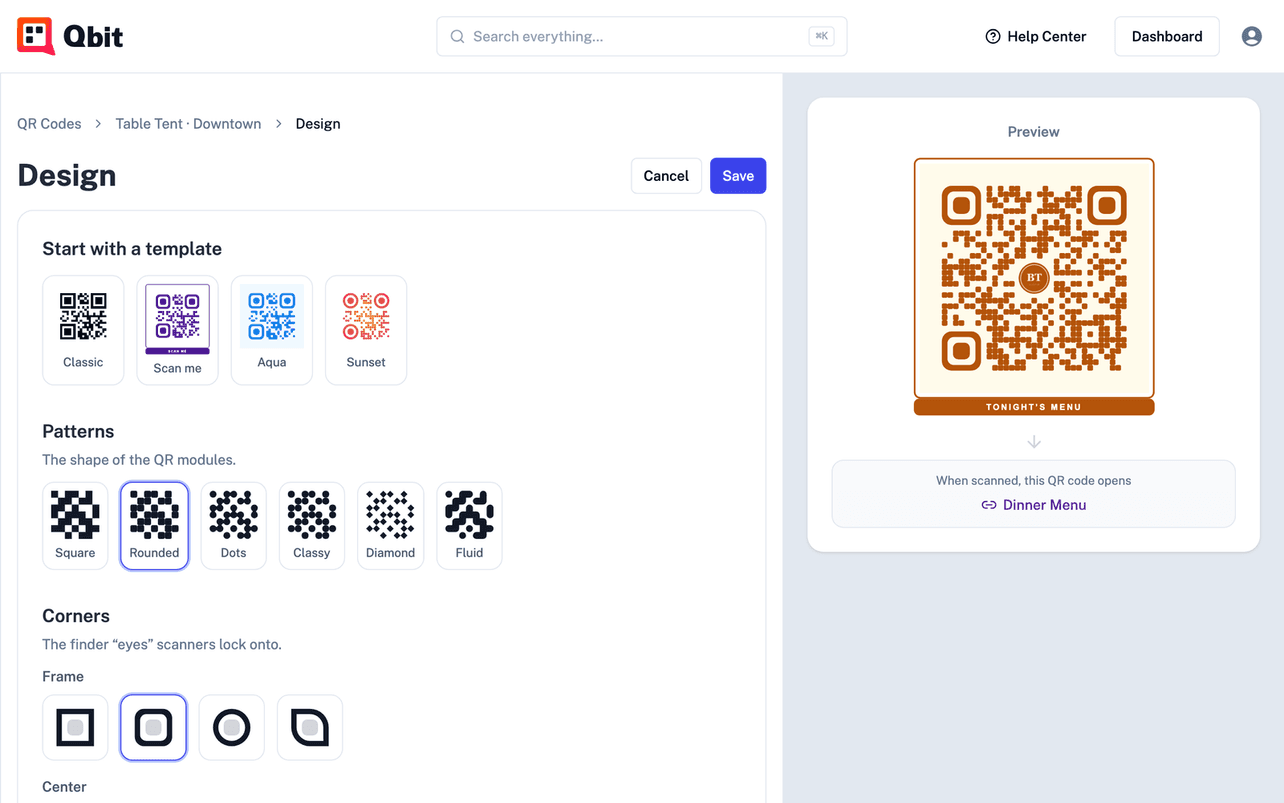Click the Design breadcrumb item
Screen dimensions: 1284x803
(x=318, y=124)
